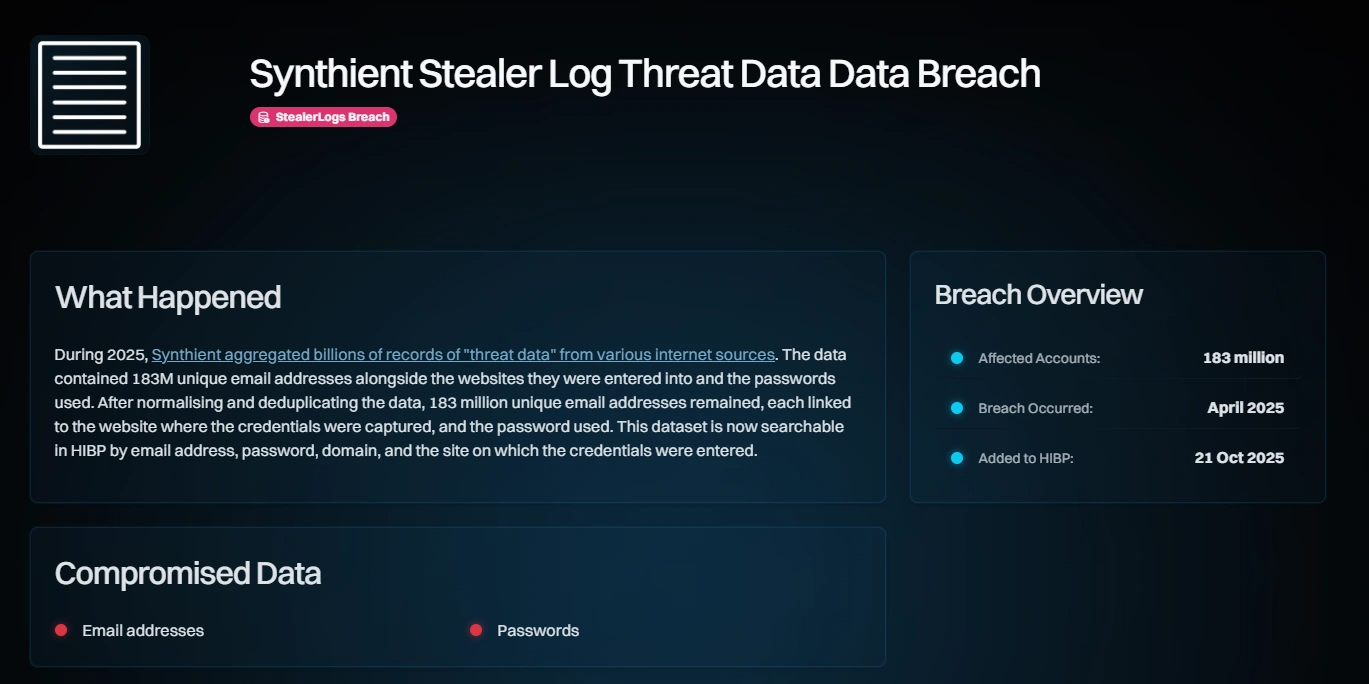Click the database icon in StealerLogs badge
Screen dimensions: 1369x684
(x=263, y=118)
